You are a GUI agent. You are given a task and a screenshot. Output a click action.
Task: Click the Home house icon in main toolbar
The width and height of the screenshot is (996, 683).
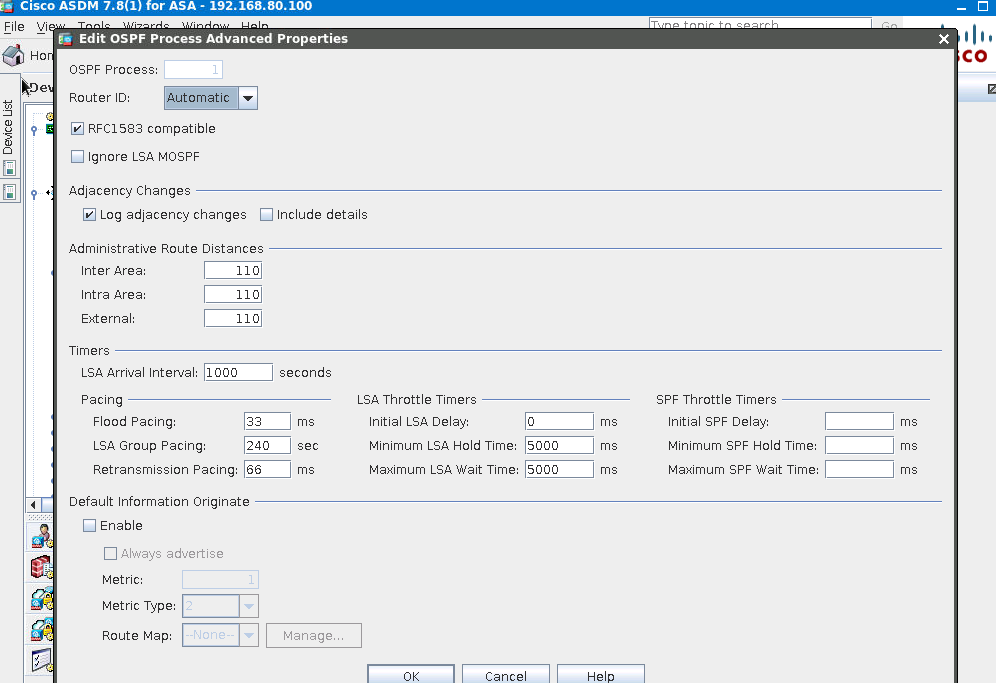[x=13, y=55]
